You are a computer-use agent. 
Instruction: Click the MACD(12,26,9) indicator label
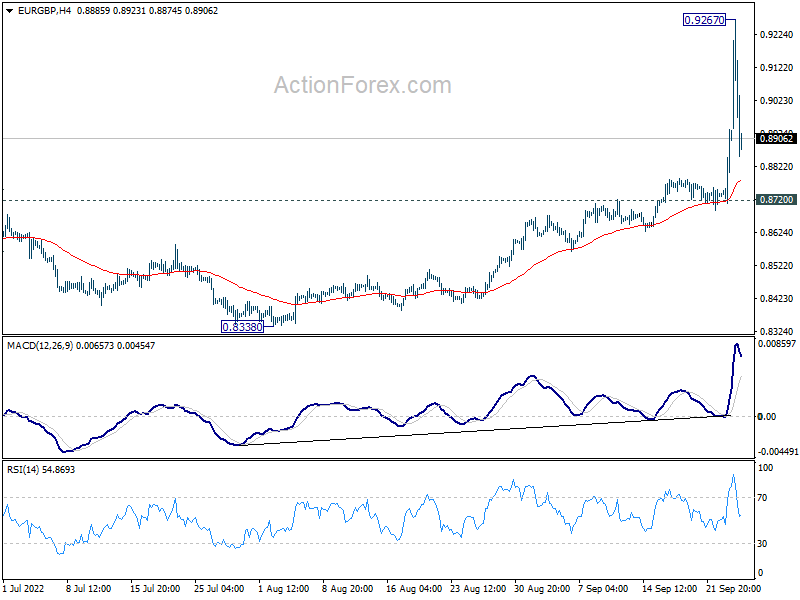40,345
